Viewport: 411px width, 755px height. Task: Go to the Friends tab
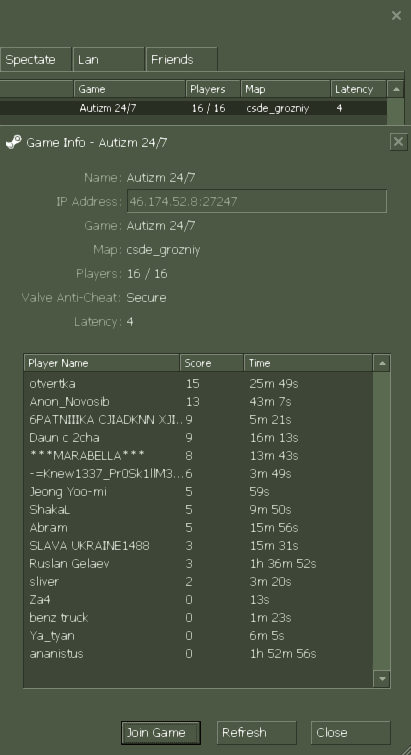click(181, 60)
